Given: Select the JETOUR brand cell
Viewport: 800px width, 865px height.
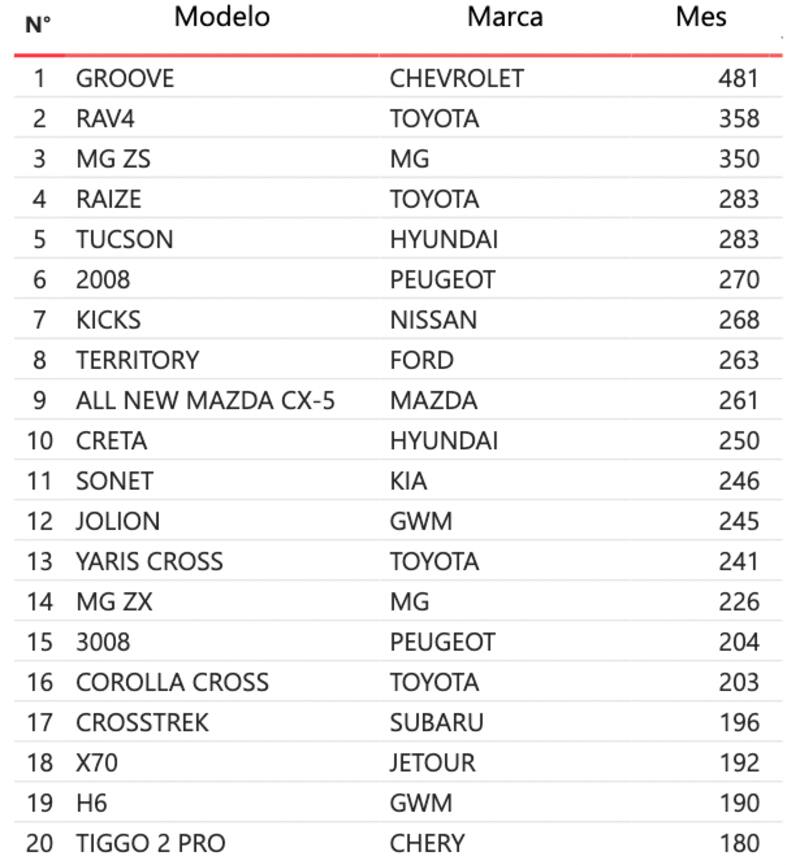Looking at the screenshot, I should coord(432,763).
